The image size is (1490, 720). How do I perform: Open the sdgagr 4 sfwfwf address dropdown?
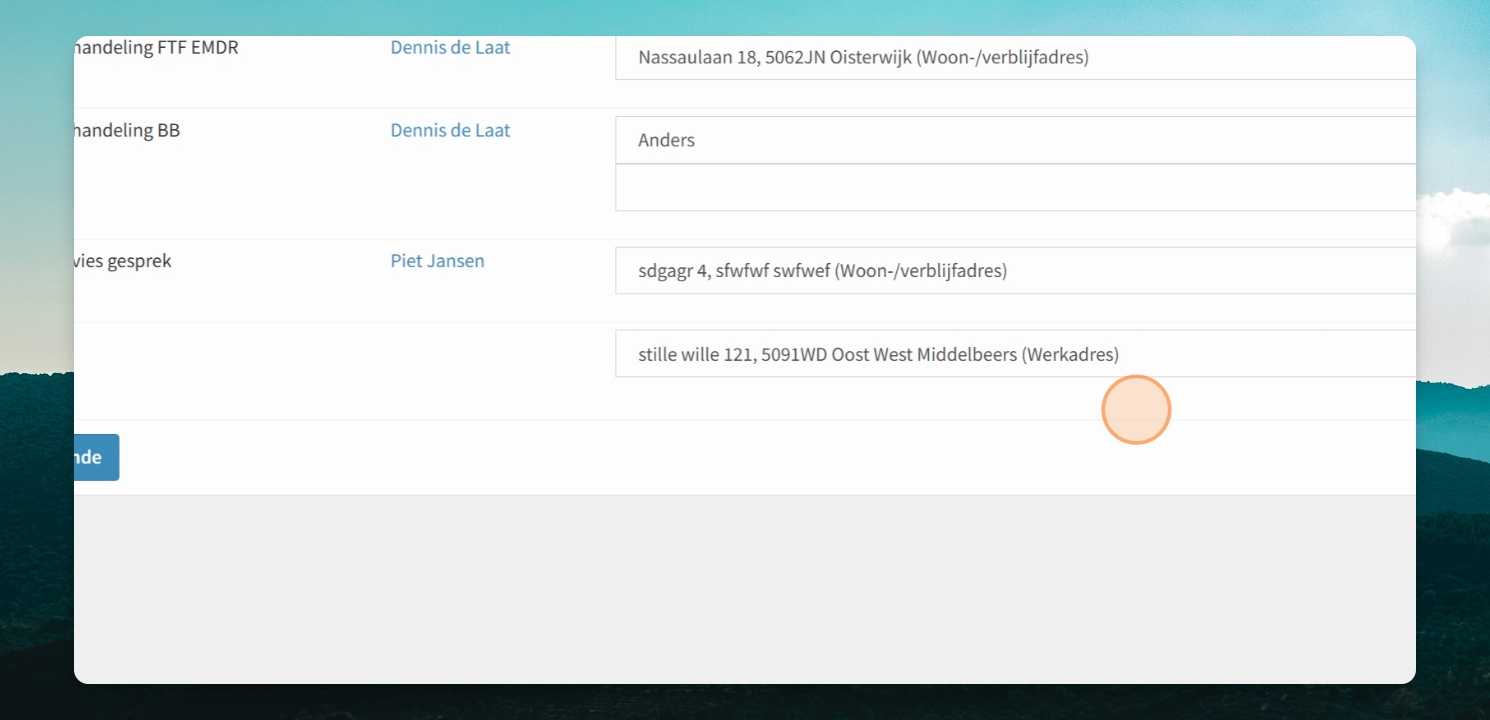point(1015,270)
